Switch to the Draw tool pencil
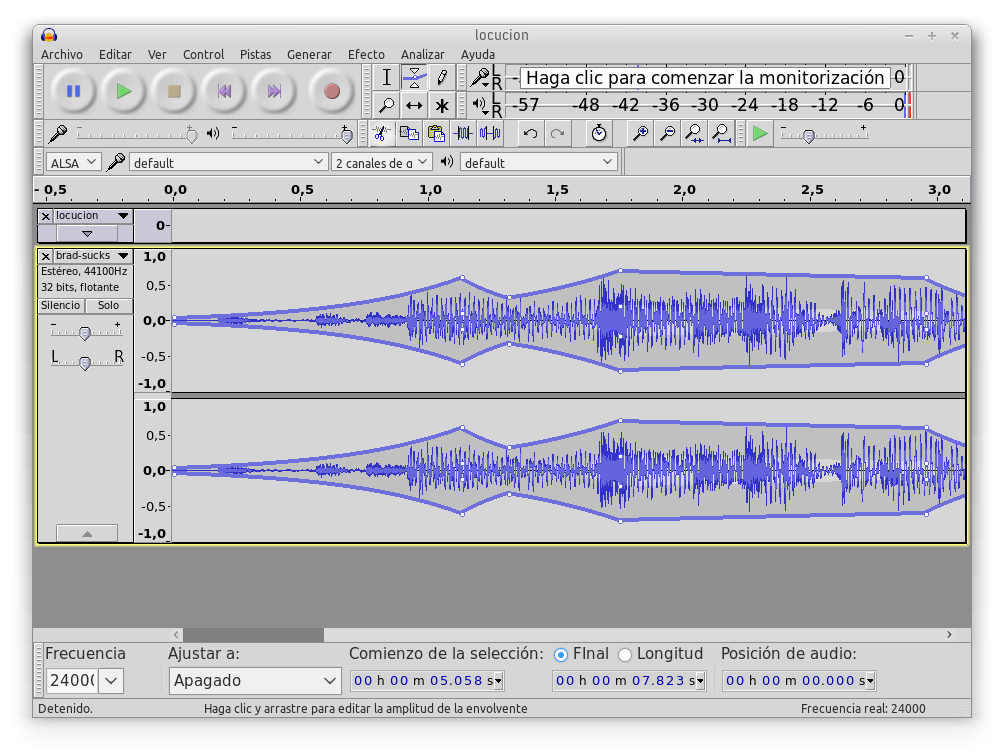The width and height of the screenshot is (1003, 754). [443, 77]
